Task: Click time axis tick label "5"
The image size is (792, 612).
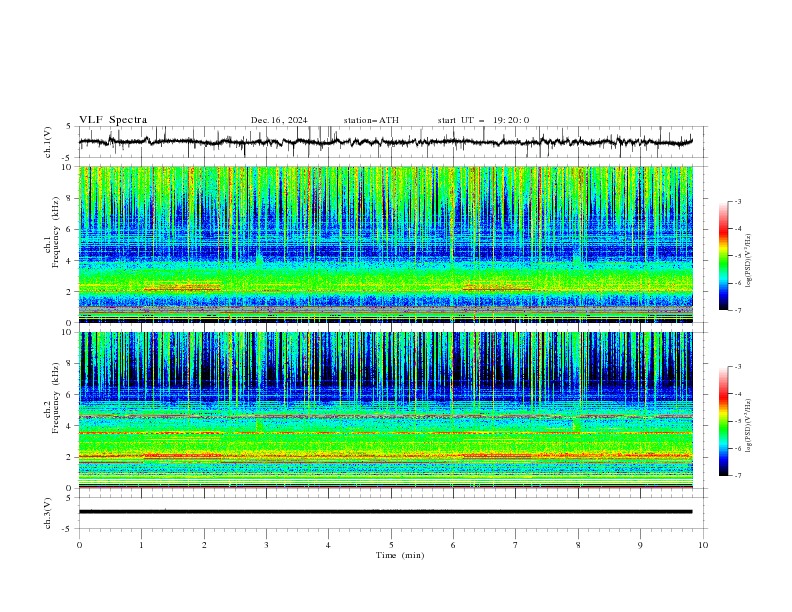Action: 391,545
